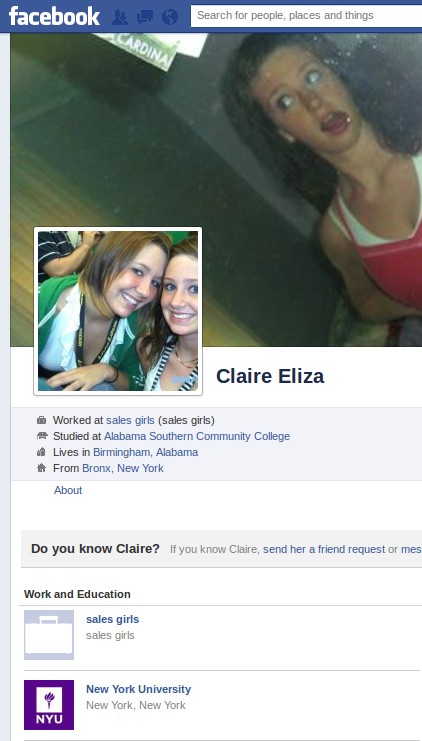Viewport: 422px width, 741px height.
Task: Open the messages icon in header
Action: point(145,17)
